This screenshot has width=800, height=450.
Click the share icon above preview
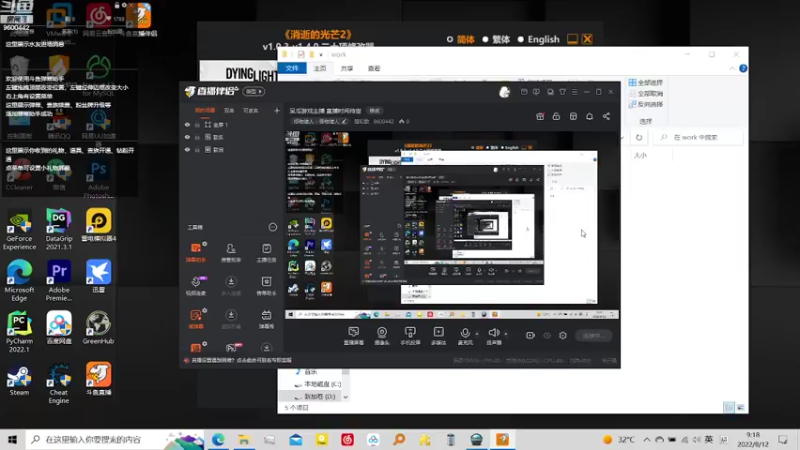[606, 116]
